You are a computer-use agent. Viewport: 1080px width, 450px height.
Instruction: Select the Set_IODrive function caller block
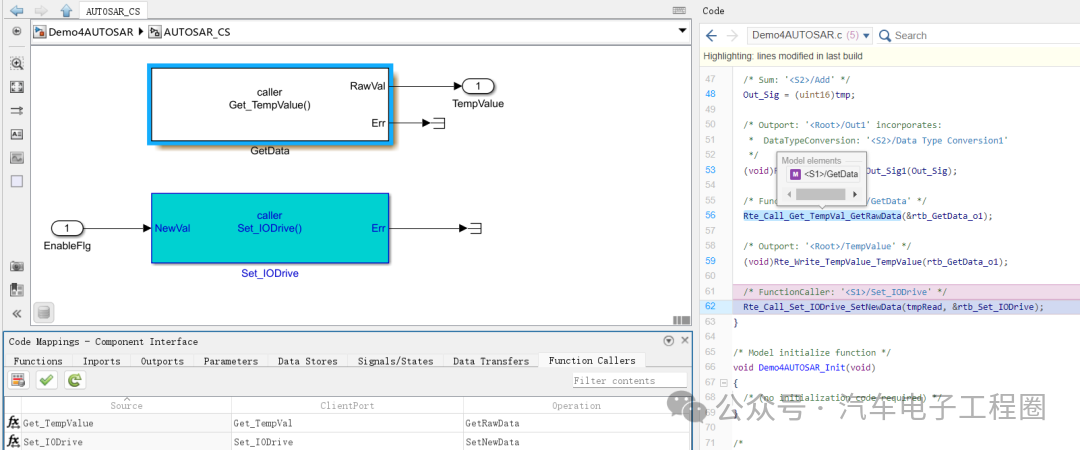(x=269, y=228)
